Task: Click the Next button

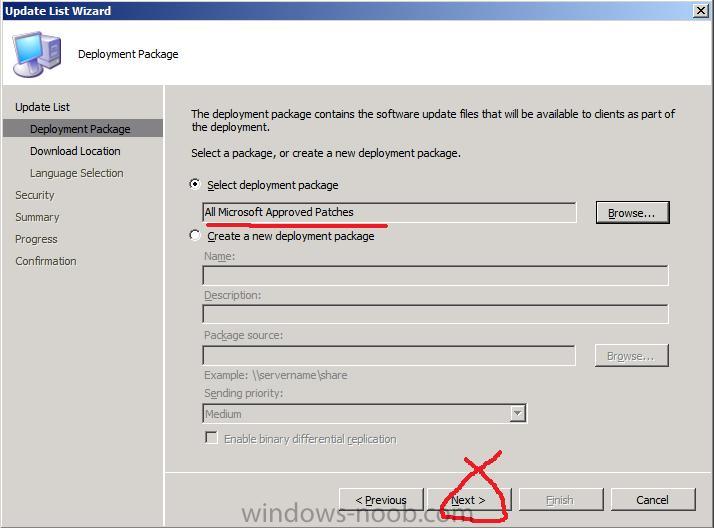Action: [469, 500]
